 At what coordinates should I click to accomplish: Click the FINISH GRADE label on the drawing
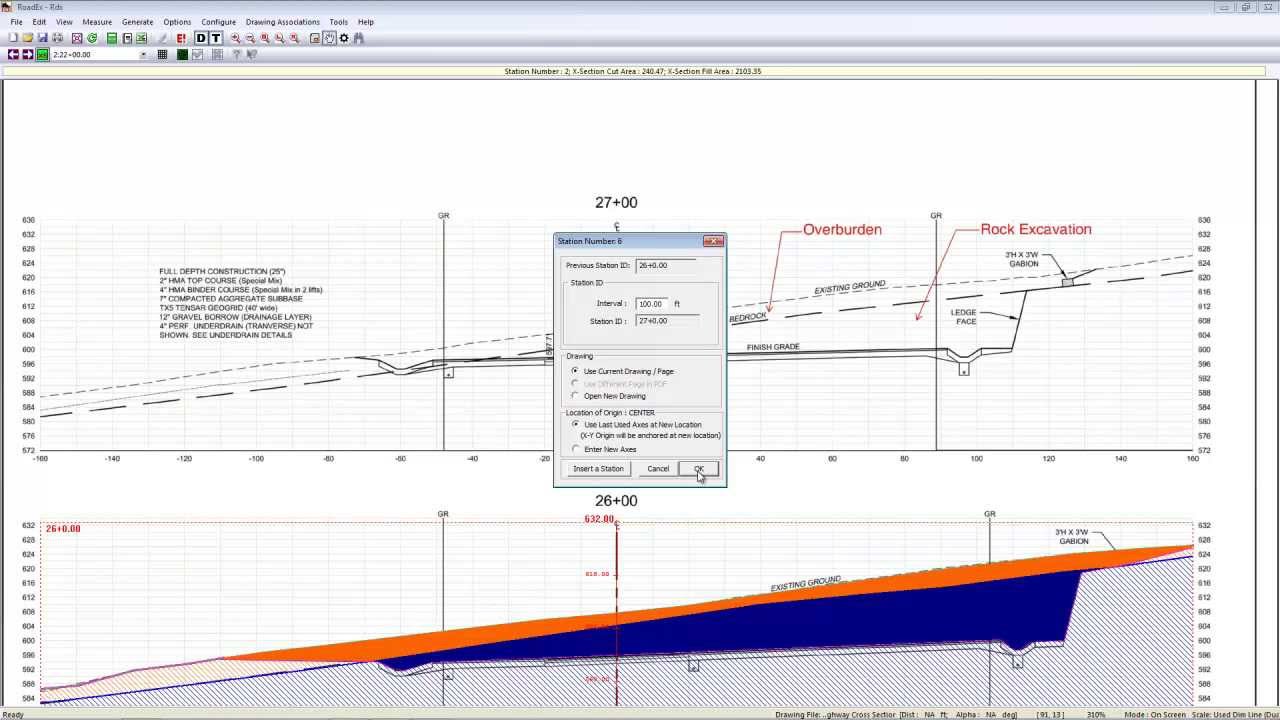tap(773, 347)
